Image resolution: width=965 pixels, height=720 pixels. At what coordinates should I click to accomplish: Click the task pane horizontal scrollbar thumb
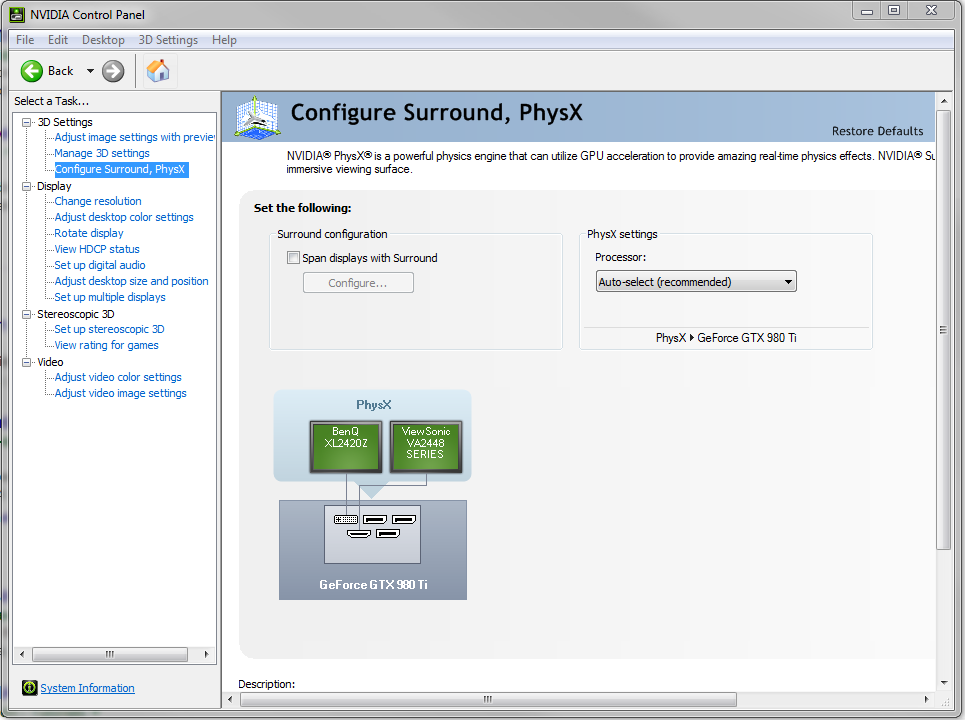coord(110,654)
